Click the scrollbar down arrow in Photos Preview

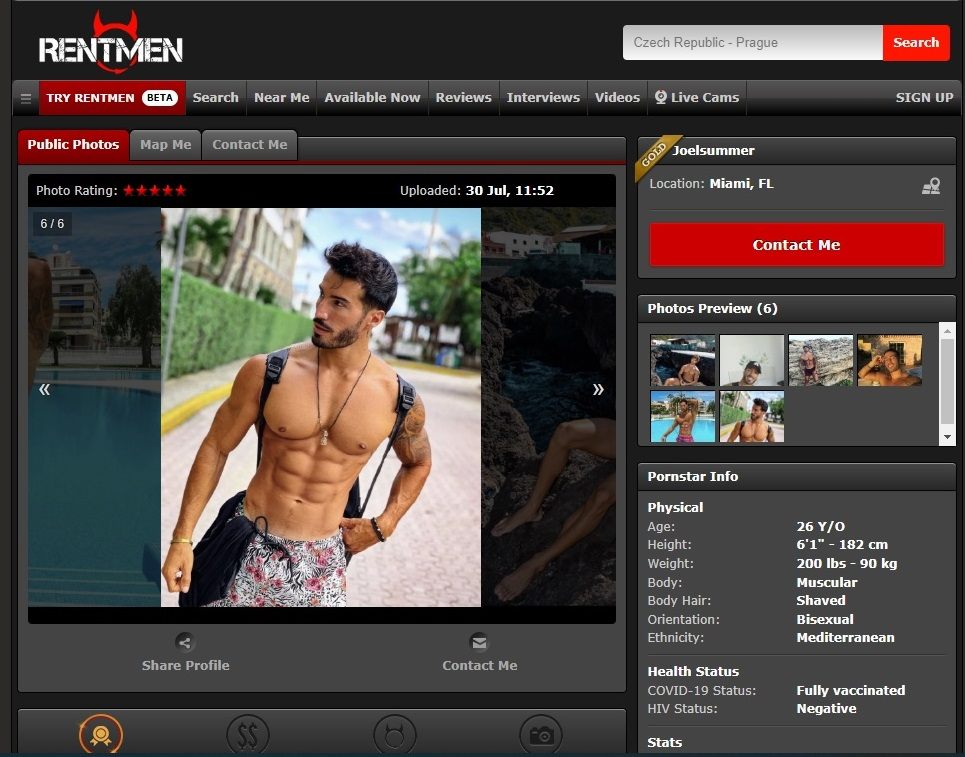pyautogui.click(x=947, y=437)
